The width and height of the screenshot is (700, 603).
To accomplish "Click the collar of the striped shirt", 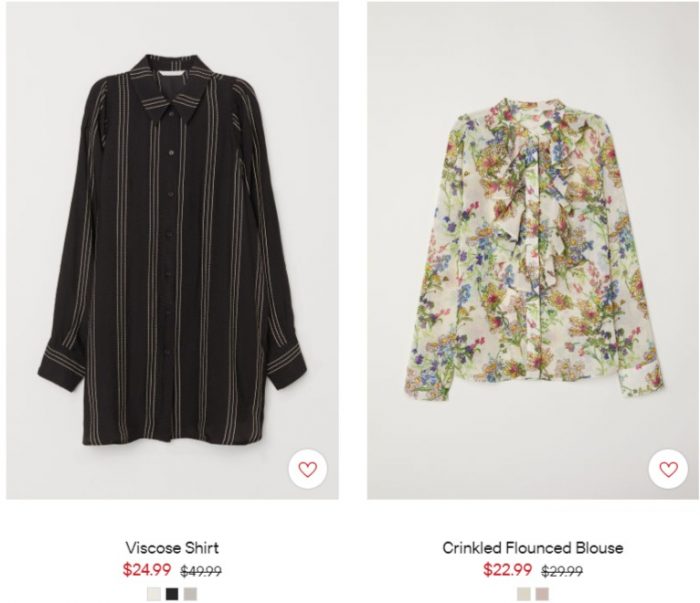I will tap(172, 87).
